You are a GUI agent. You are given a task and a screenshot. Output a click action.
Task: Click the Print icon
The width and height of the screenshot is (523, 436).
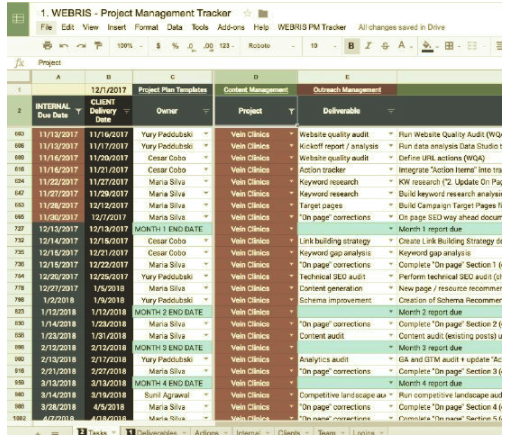47,45
